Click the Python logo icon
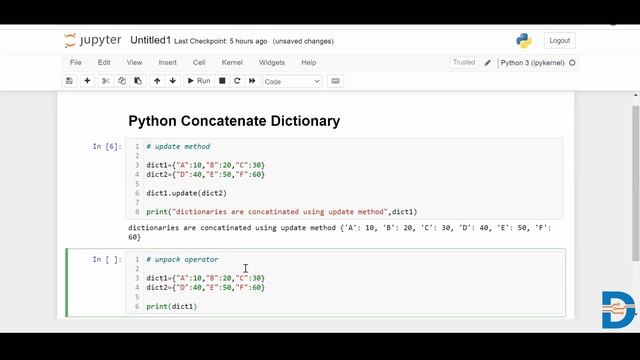The width and height of the screenshot is (640, 360). [x=524, y=40]
